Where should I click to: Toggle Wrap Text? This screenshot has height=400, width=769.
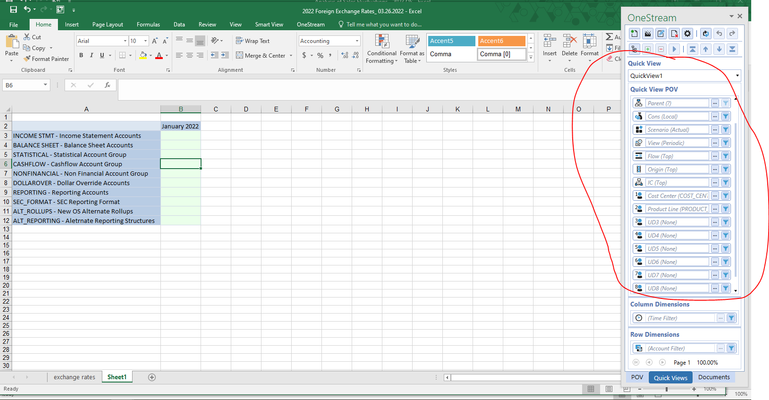[x=253, y=41]
